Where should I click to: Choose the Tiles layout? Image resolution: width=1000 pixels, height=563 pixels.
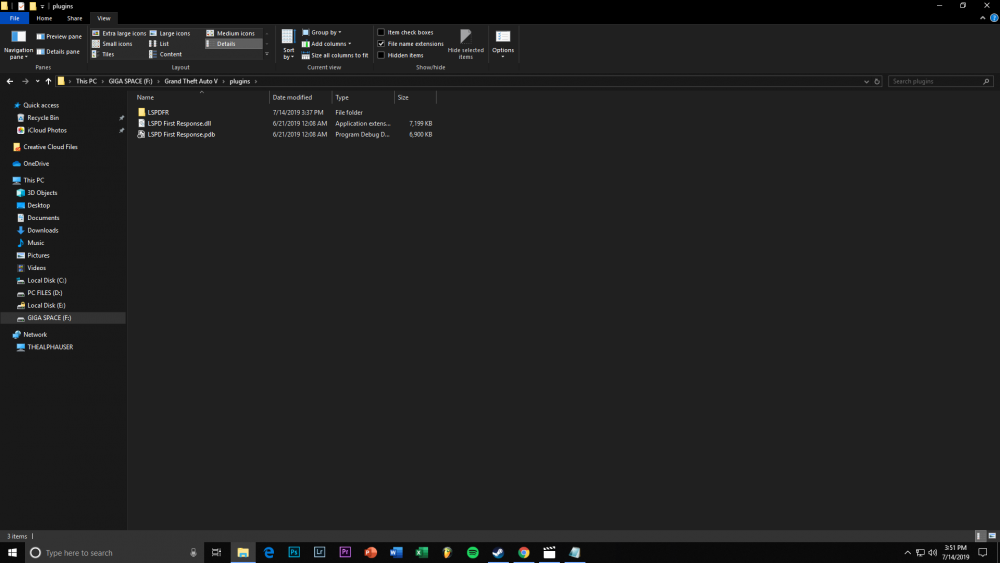coord(103,54)
